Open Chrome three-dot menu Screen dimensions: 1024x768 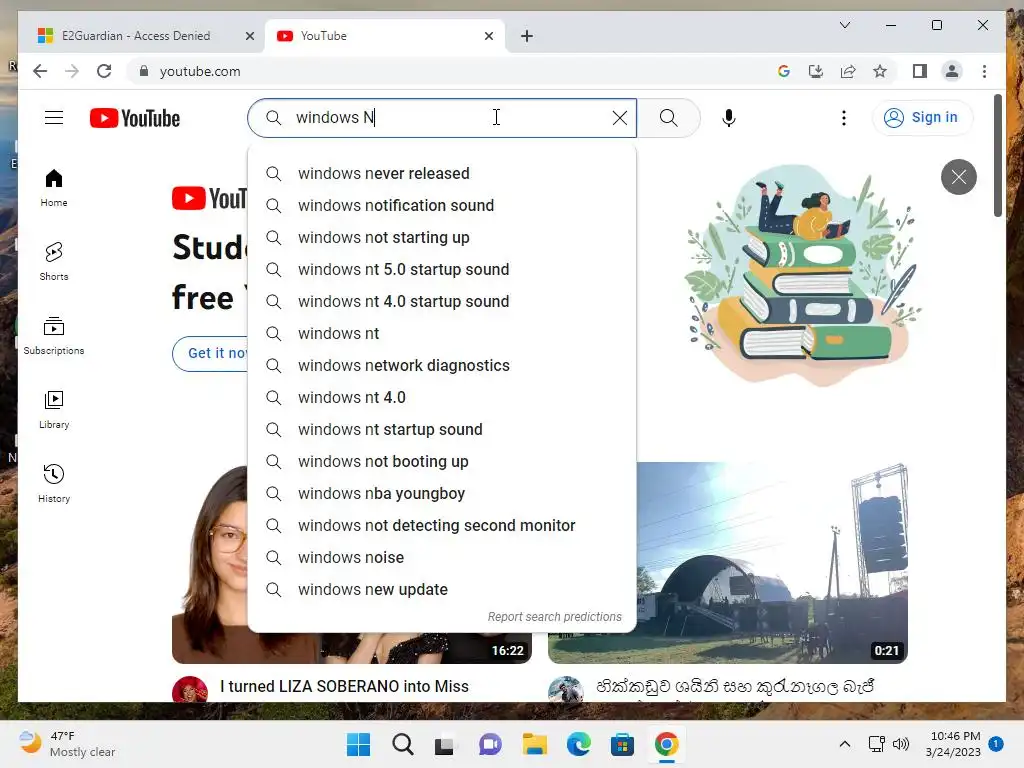click(984, 71)
